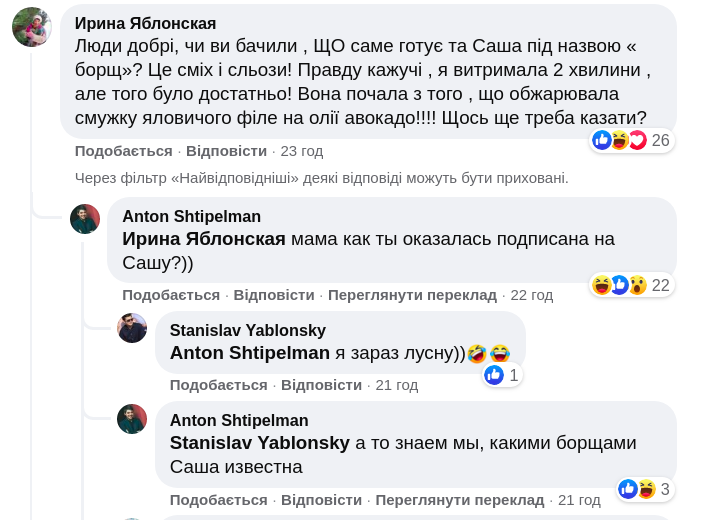The width and height of the screenshot is (715, 520).
Task: Open Anton Shtipelman's avatar on first reply
Action: click(x=85, y=219)
